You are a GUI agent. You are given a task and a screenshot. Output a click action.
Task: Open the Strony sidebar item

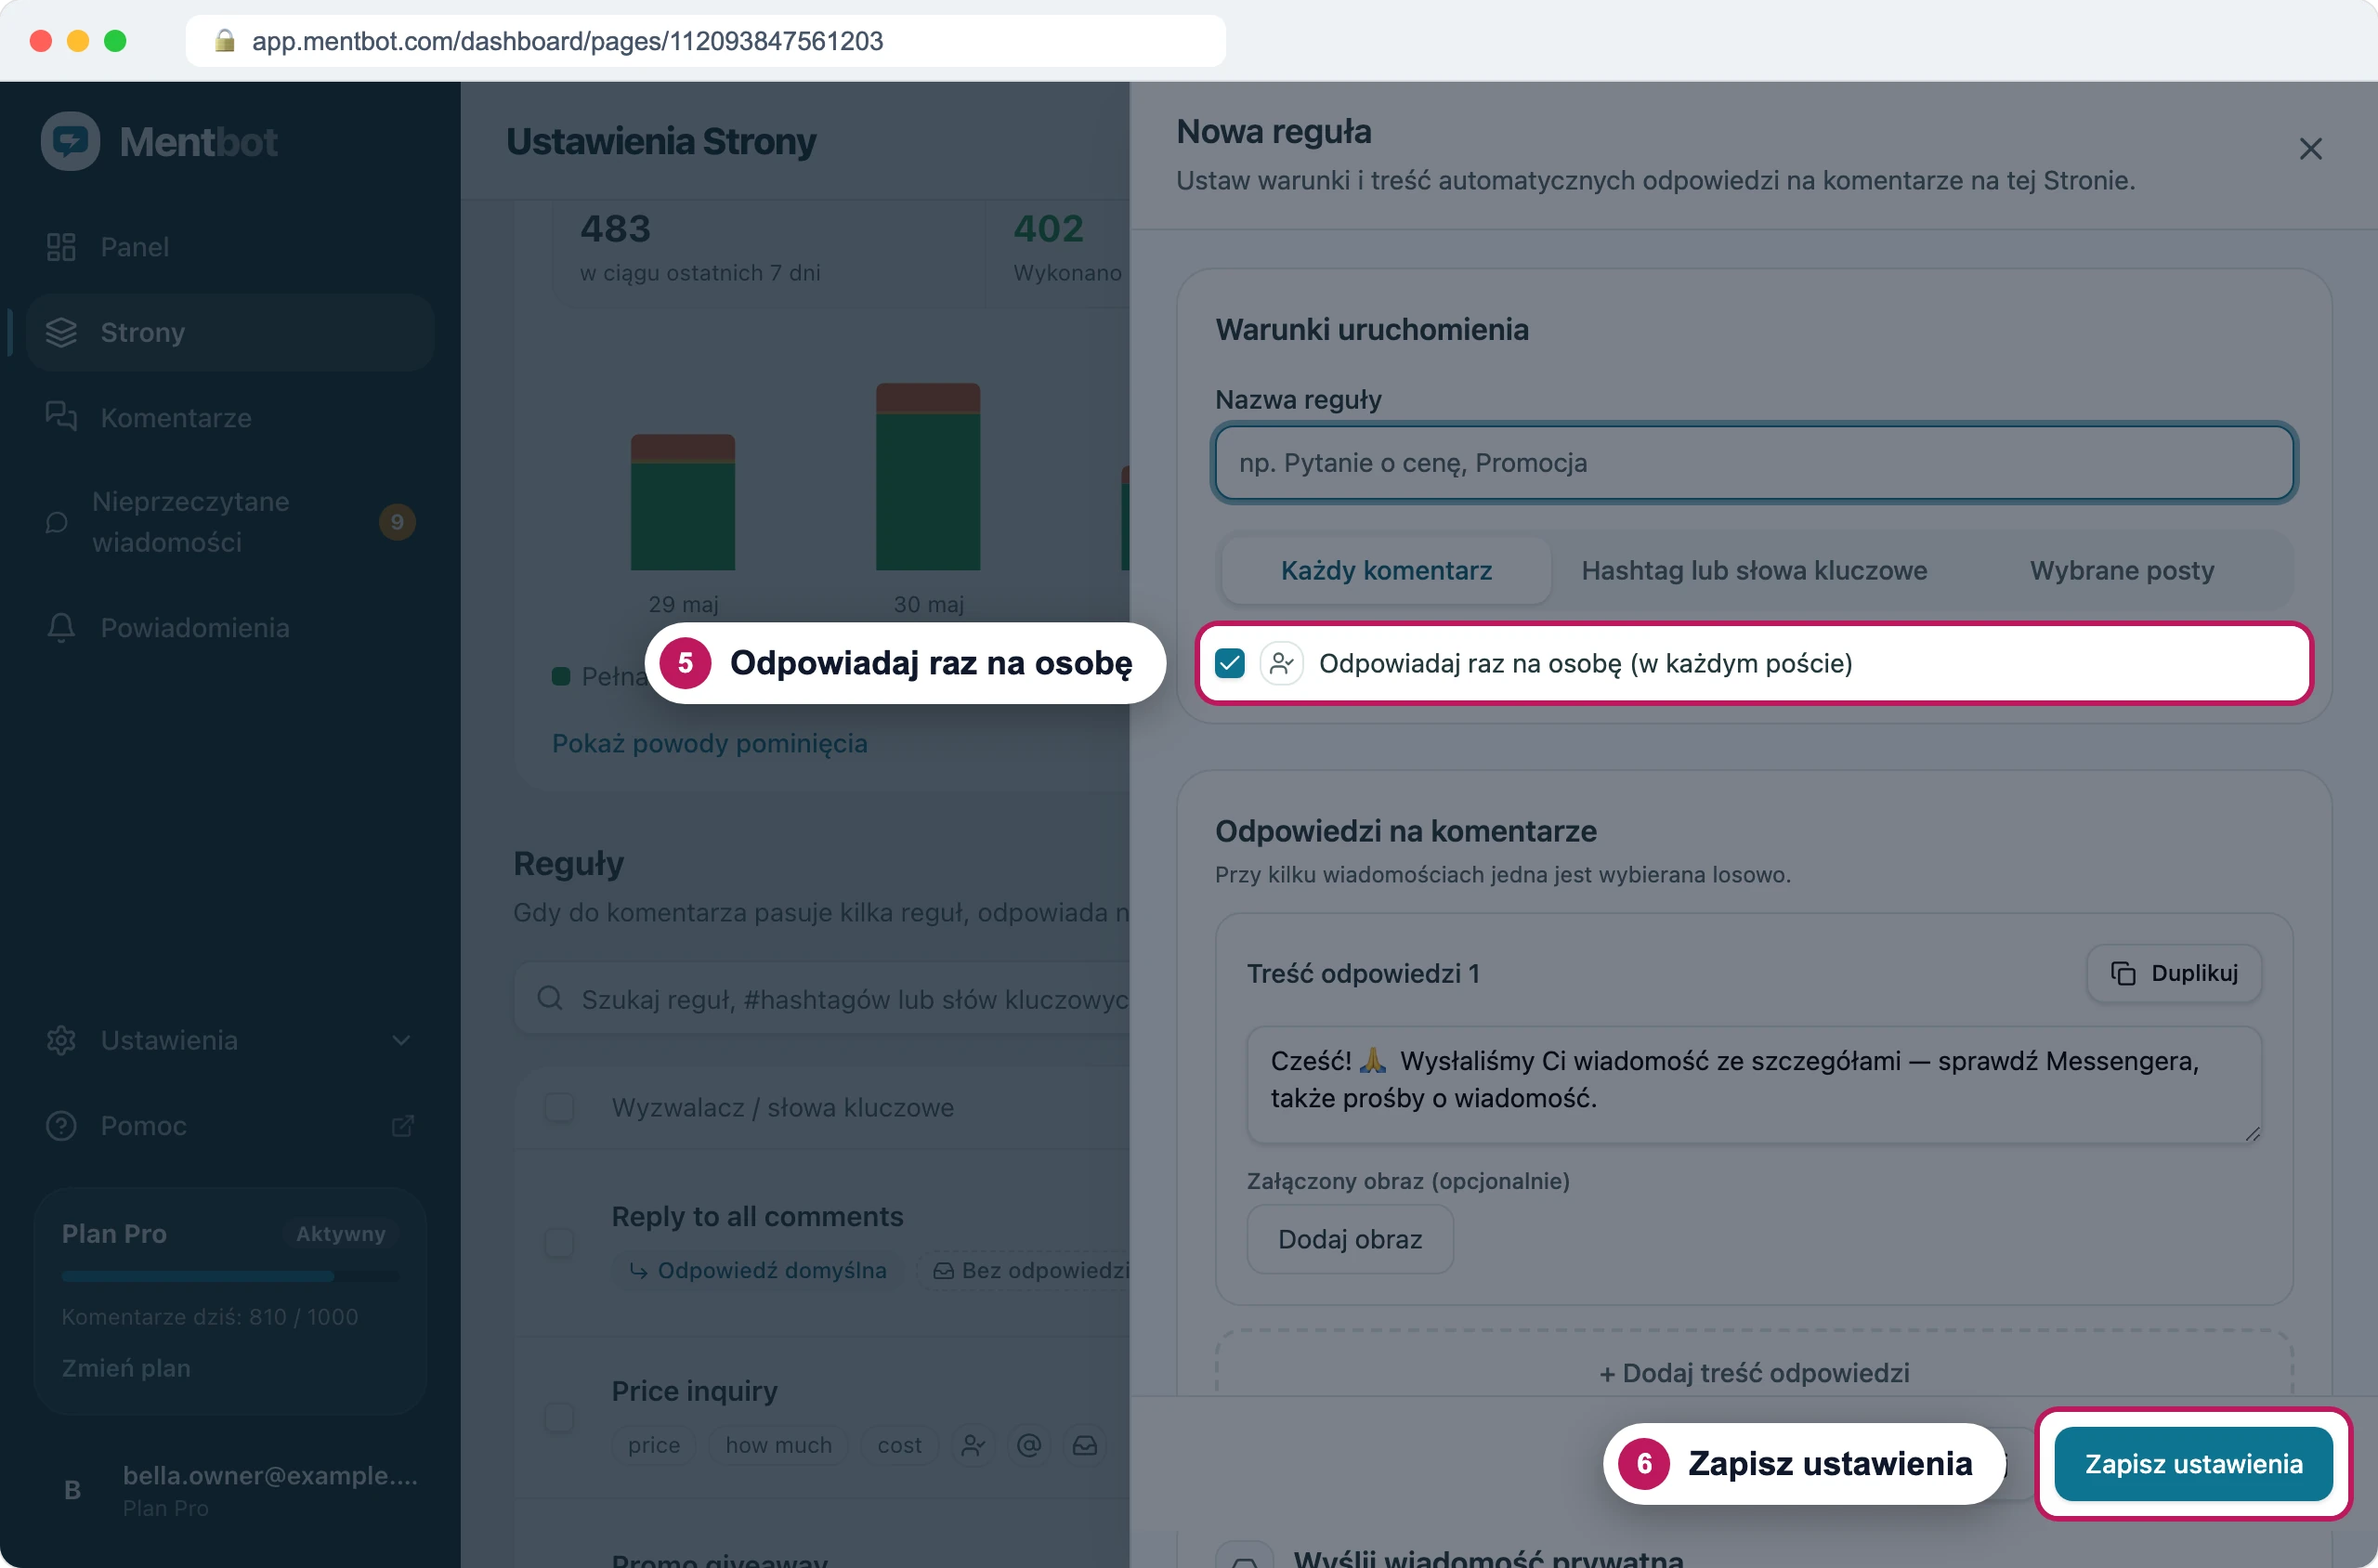coord(230,332)
